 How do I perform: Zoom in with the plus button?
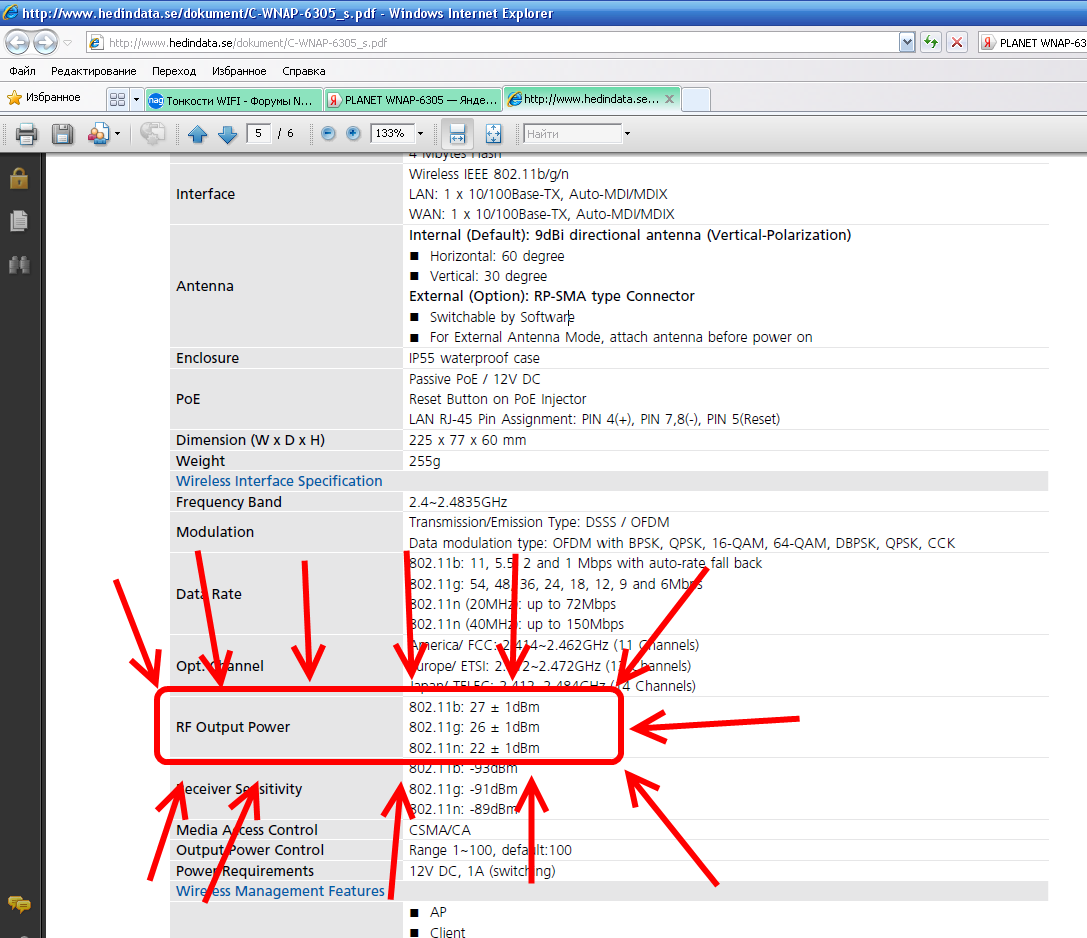(x=353, y=133)
